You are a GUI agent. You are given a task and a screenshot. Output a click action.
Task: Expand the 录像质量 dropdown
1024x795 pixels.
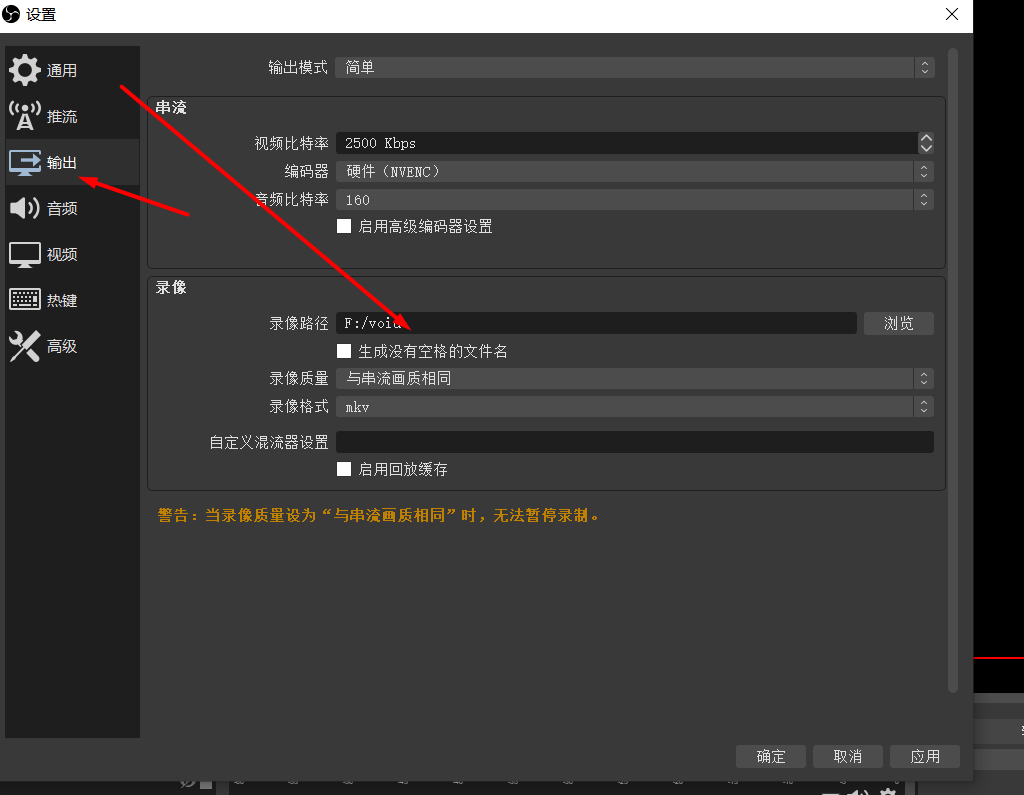[x=635, y=378]
